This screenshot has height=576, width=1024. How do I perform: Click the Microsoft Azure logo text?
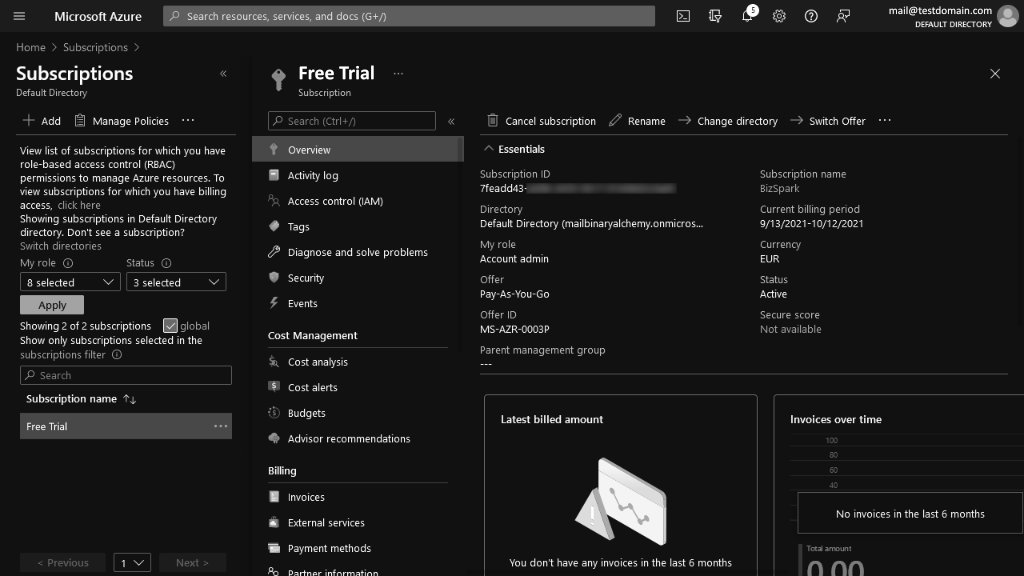98,16
